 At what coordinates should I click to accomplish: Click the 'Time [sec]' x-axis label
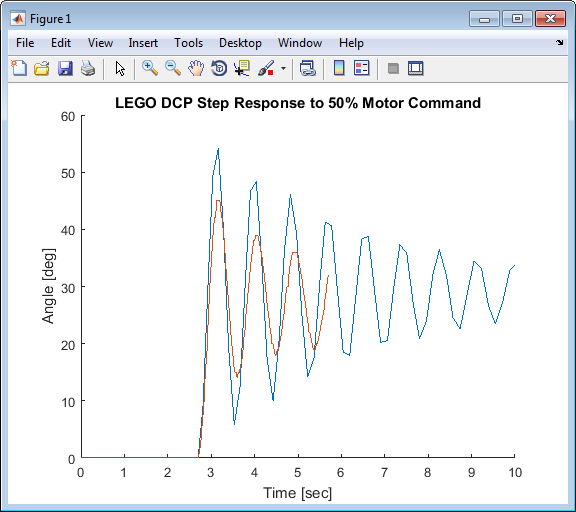coord(298,493)
